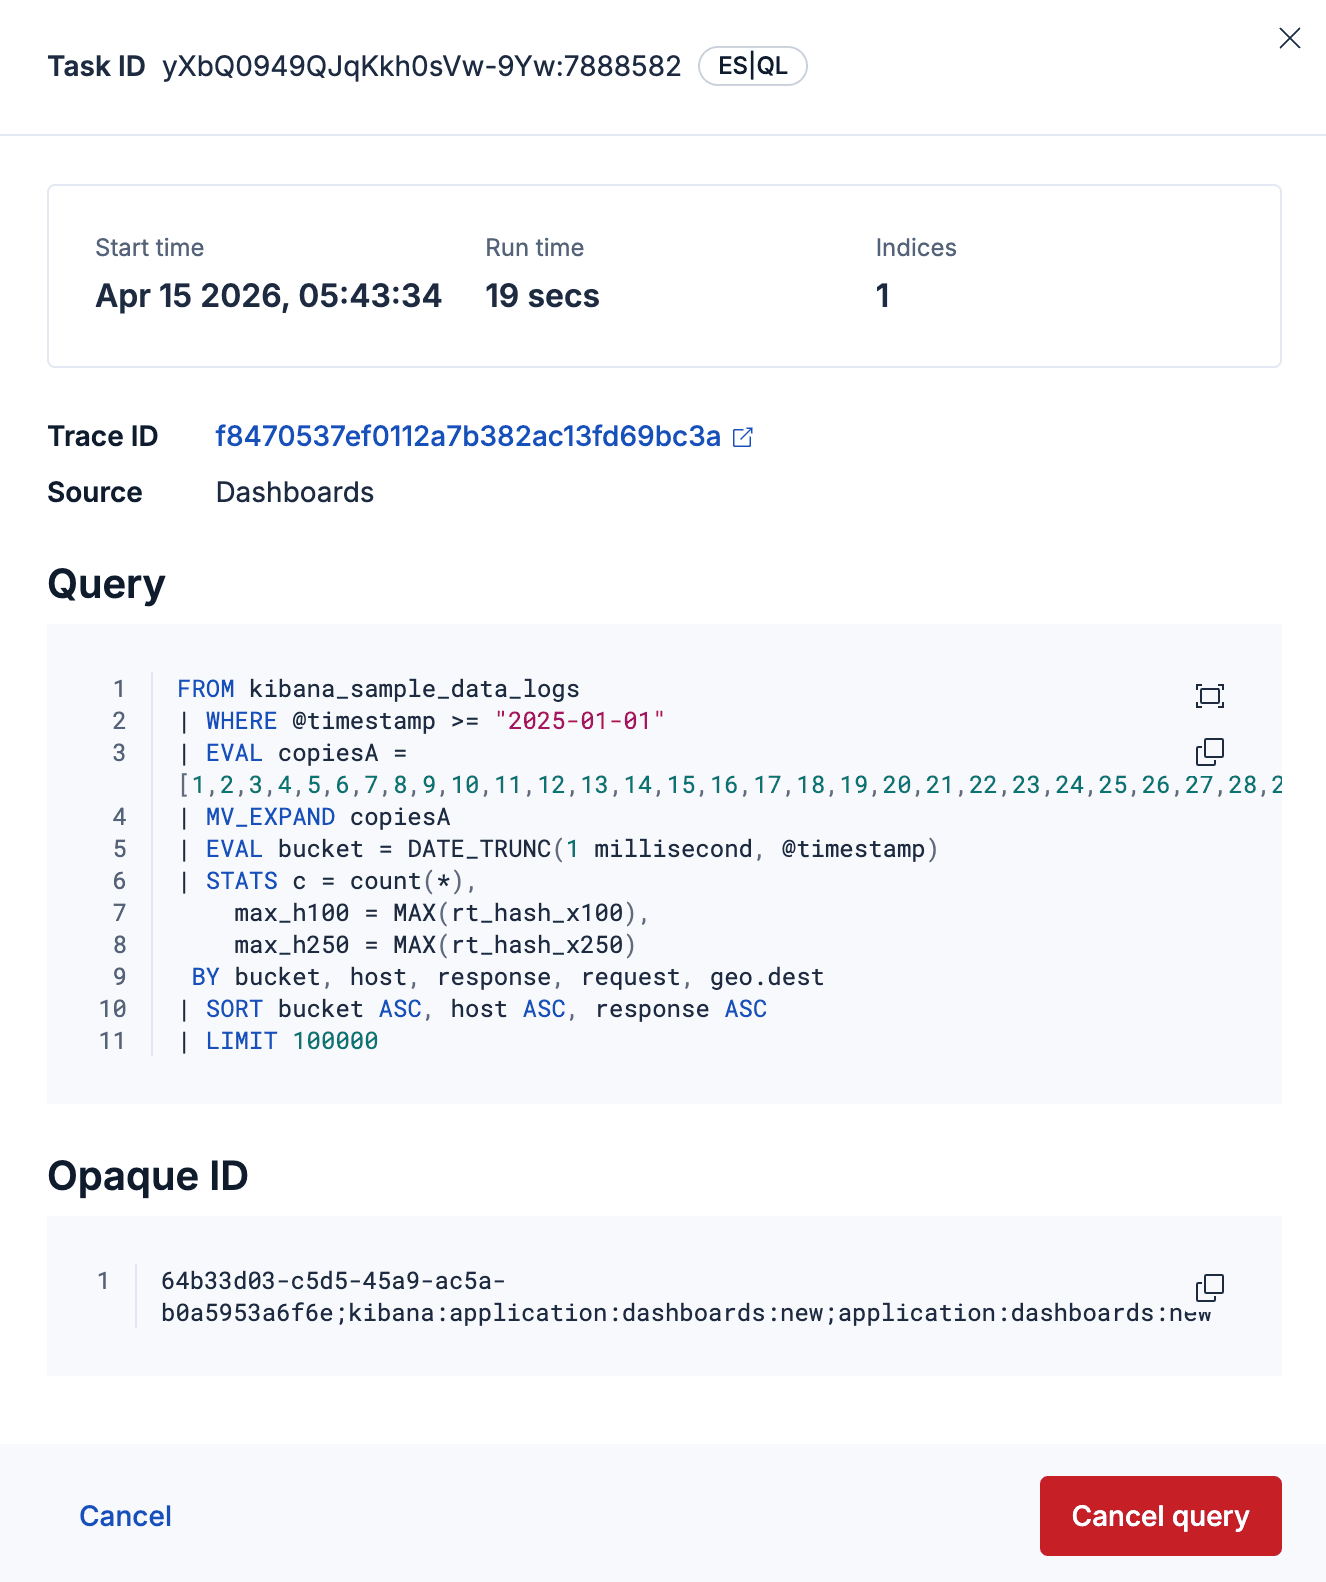Click the ES|QL type badge
The height and width of the screenshot is (1582, 1326).
[752, 65]
